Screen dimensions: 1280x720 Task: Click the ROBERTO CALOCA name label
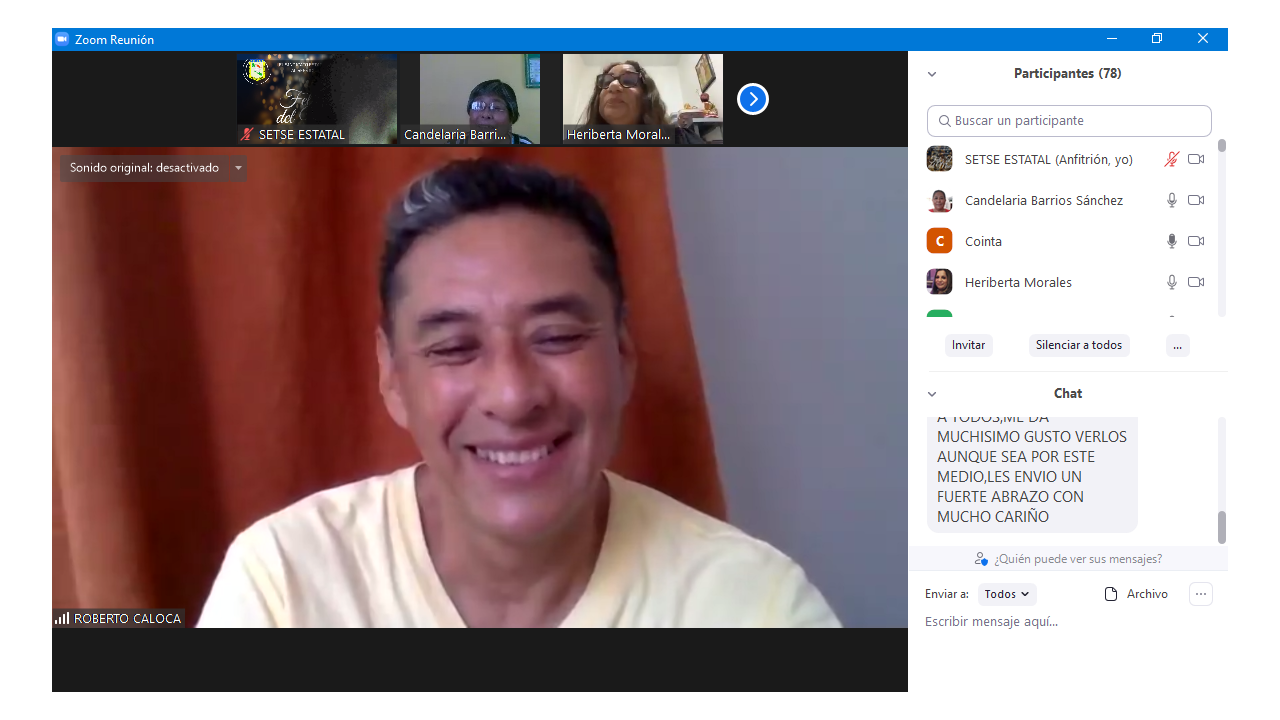[x=128, y=619]
